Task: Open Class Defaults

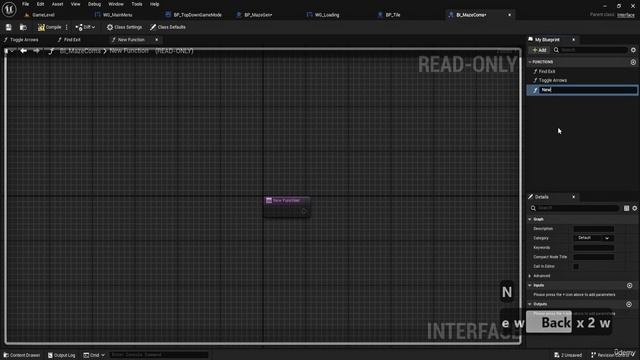Action: (x=167, y=27)
